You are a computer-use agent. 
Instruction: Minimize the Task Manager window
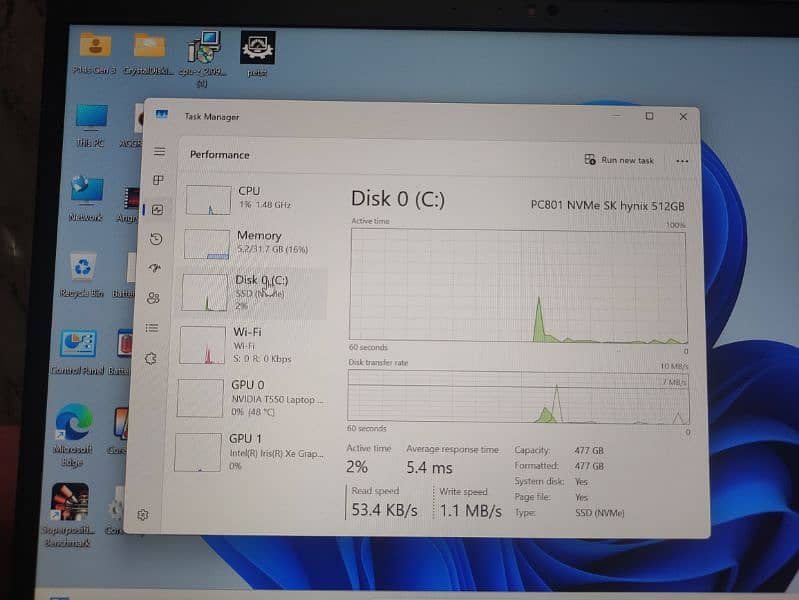point(617,116)
